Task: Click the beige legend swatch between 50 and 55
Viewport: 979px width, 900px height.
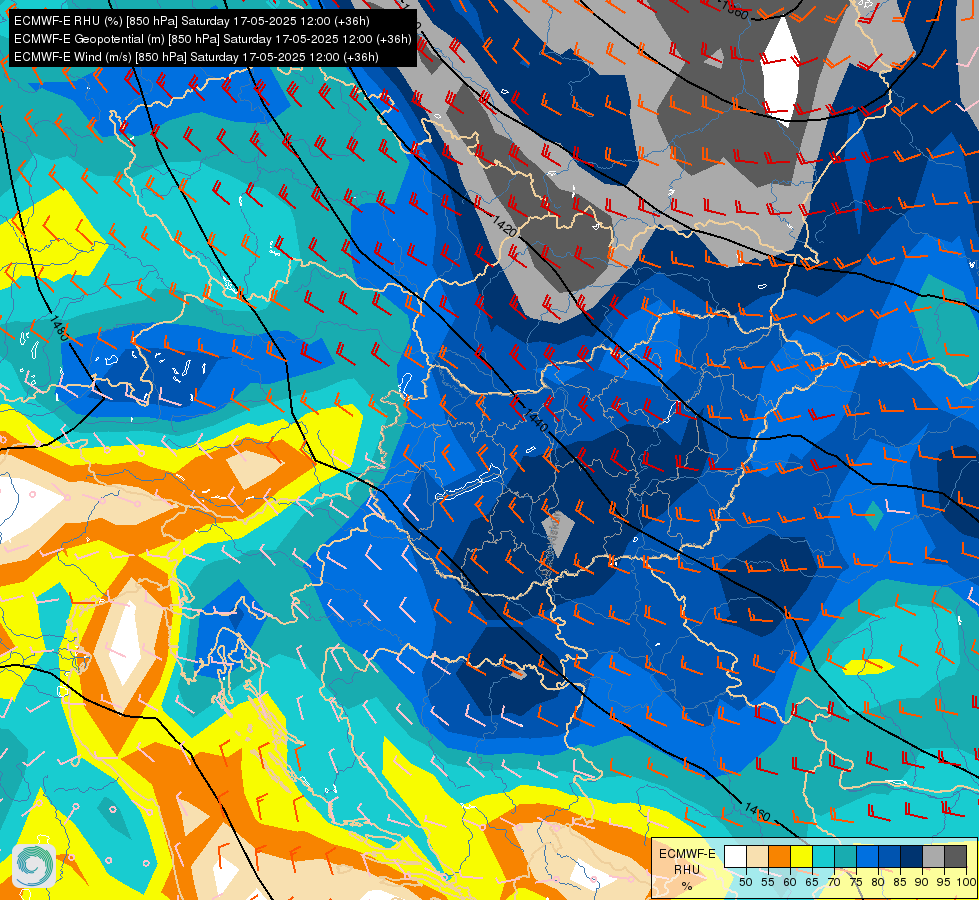Action: point(757,856)
